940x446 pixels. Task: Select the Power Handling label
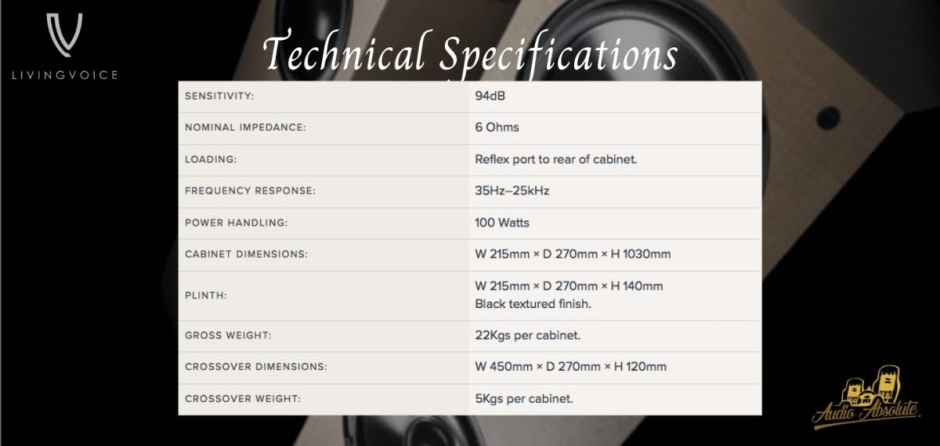coord(235,223)
